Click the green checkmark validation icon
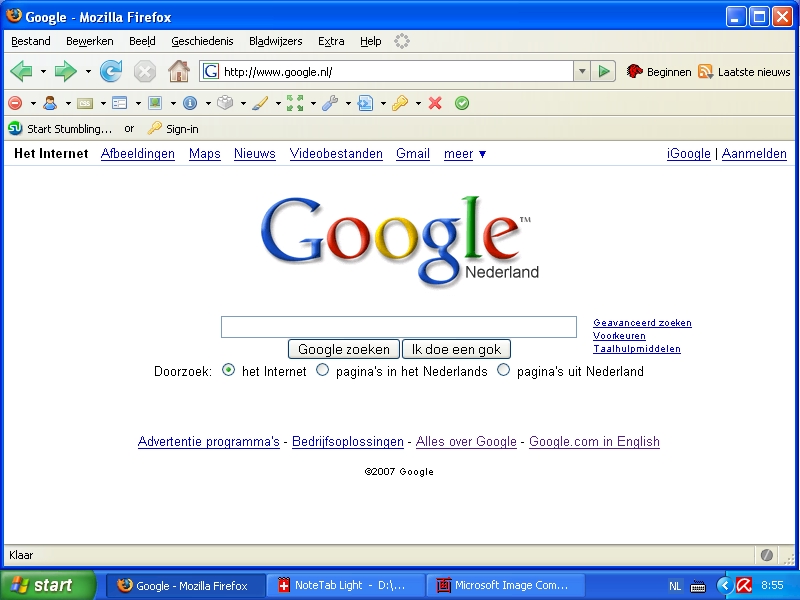 (462, 103)
